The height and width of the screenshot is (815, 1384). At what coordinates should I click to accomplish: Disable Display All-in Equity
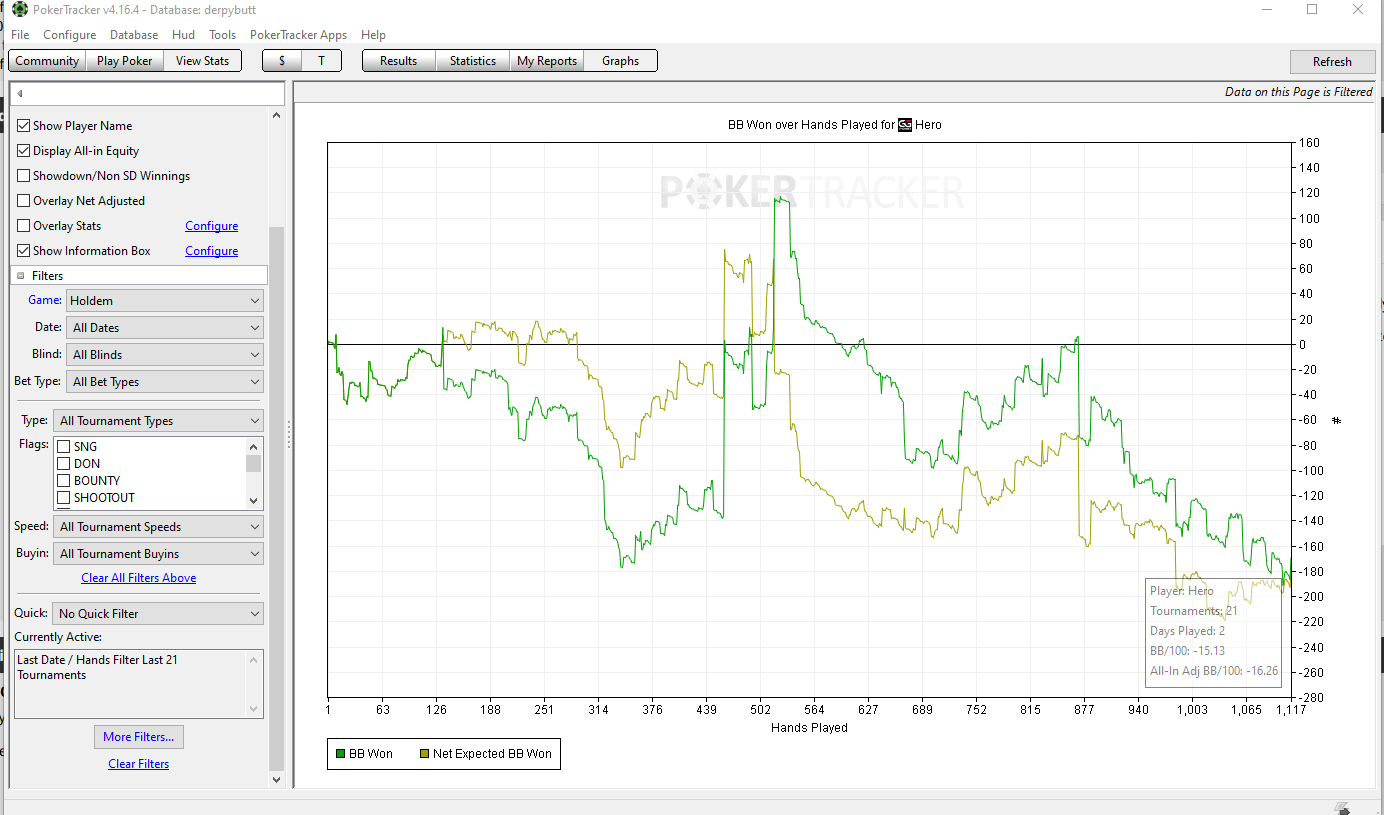[24, 151]
